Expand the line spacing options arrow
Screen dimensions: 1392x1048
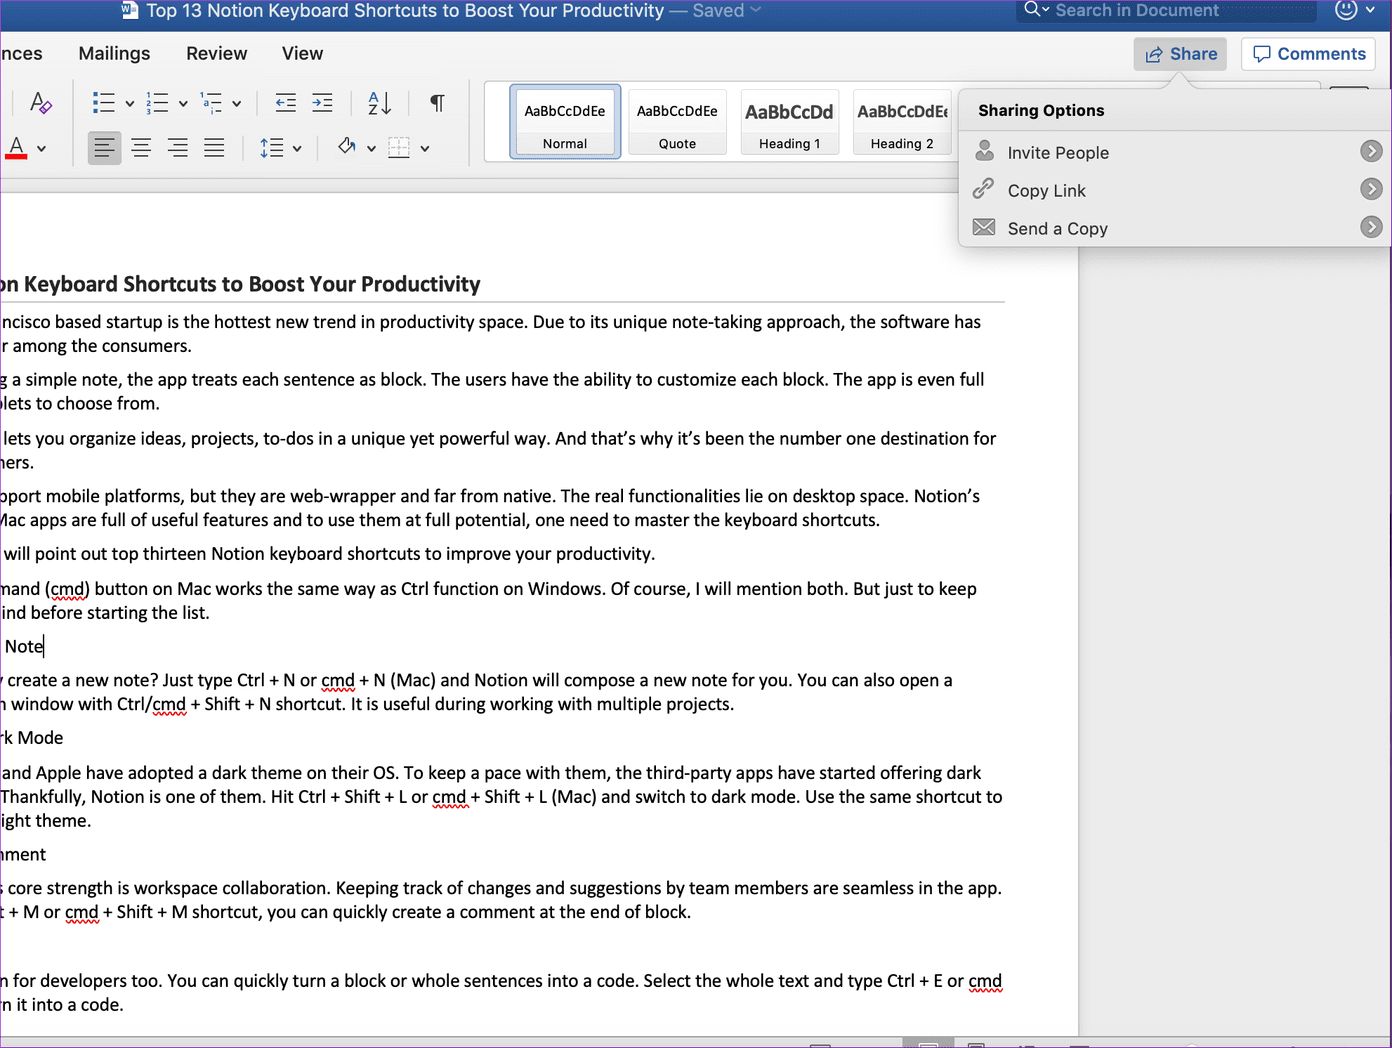[x=297, y=148]
